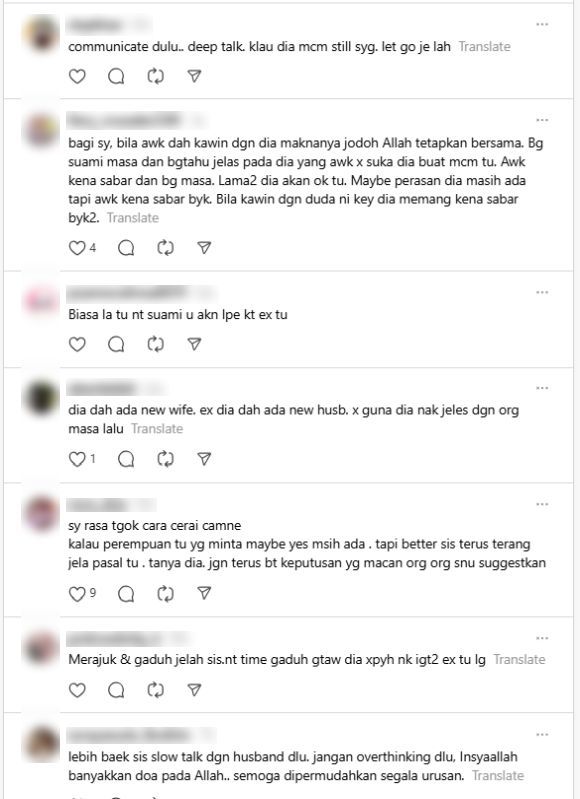Image resolution: width=580 pixels, height=799 pixels.
Task: Translate the 'lebih baek sis' comment
Action: coord(498,776)
